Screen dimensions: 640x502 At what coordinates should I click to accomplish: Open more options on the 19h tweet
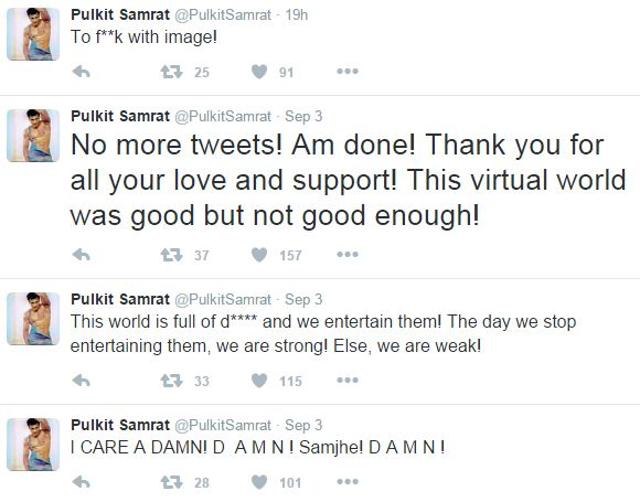pos(348,71)
